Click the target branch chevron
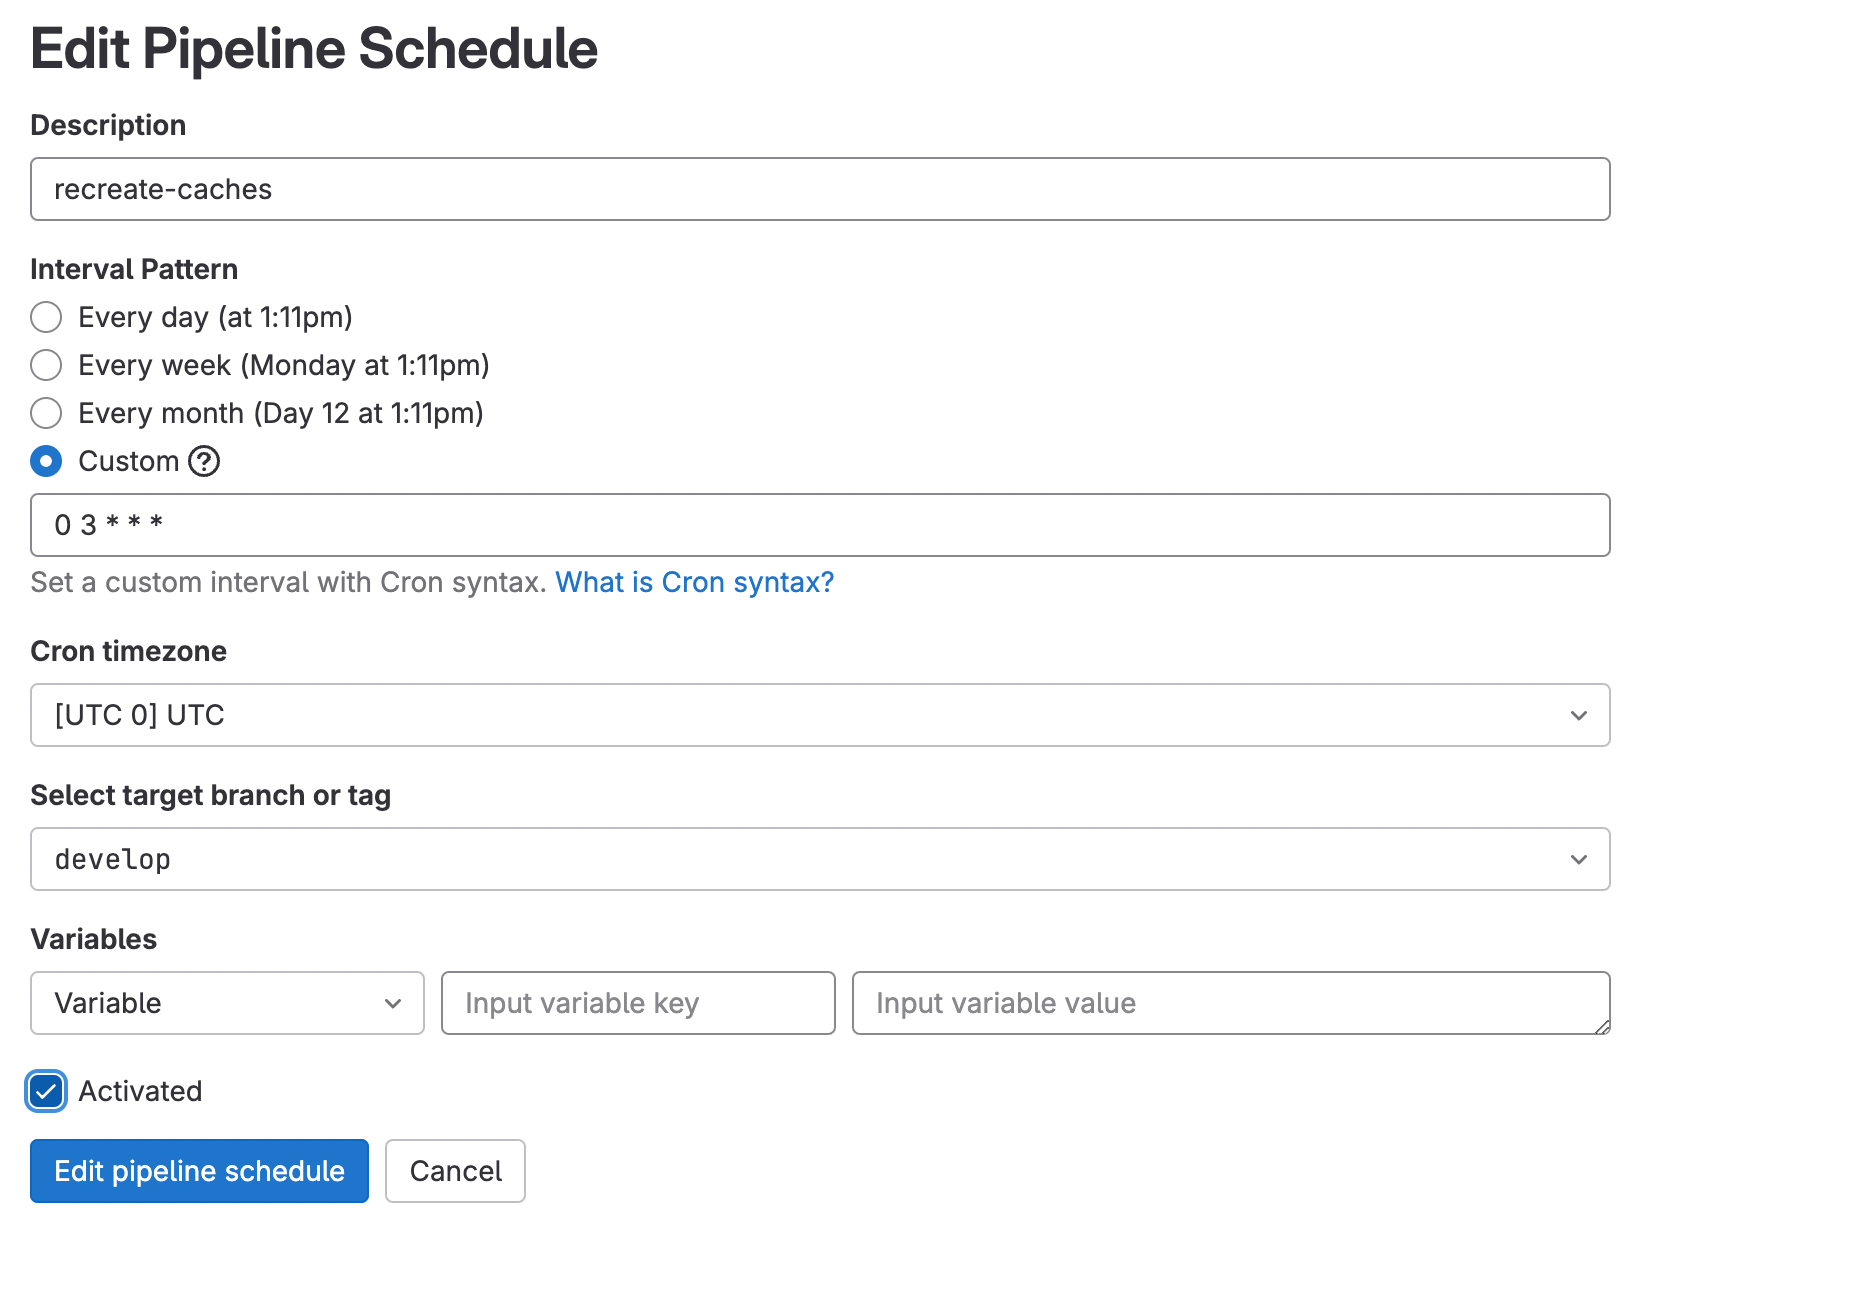Screen dimensions: 1850x1292 point(1578,858)
